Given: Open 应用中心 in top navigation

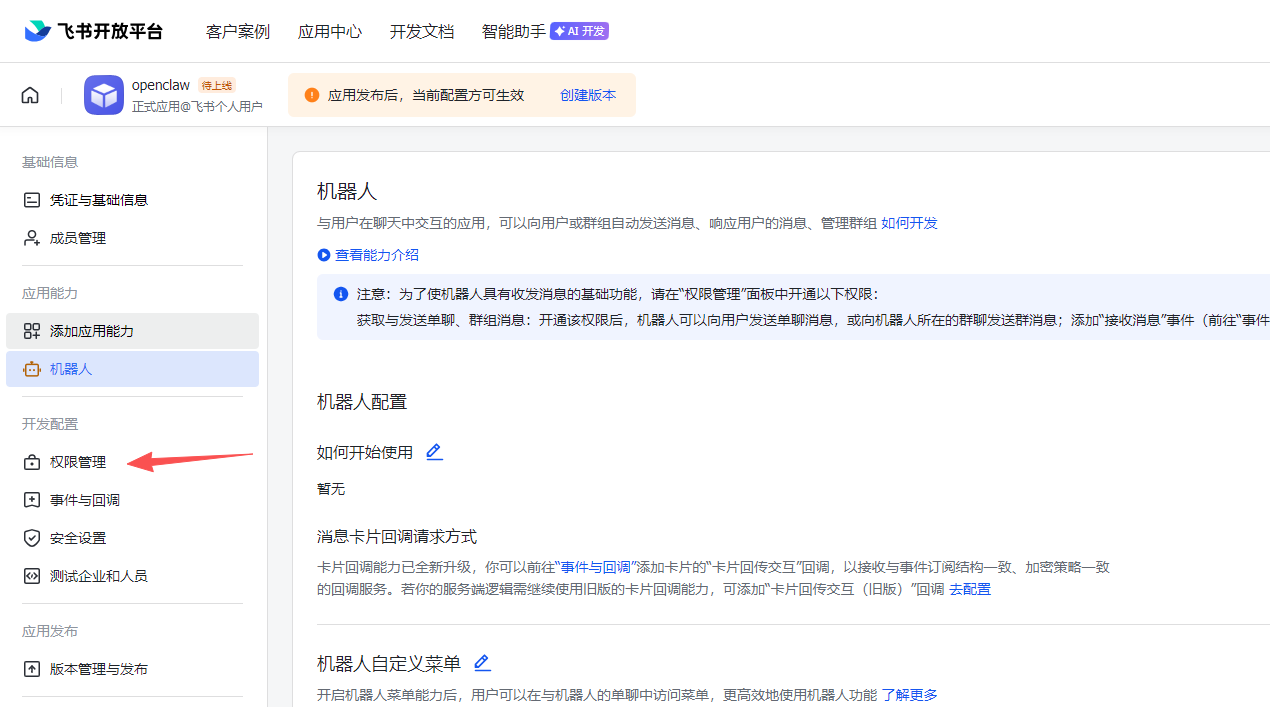Looking at the screenshot, I should pyautogui.click(x=330, y=31).
